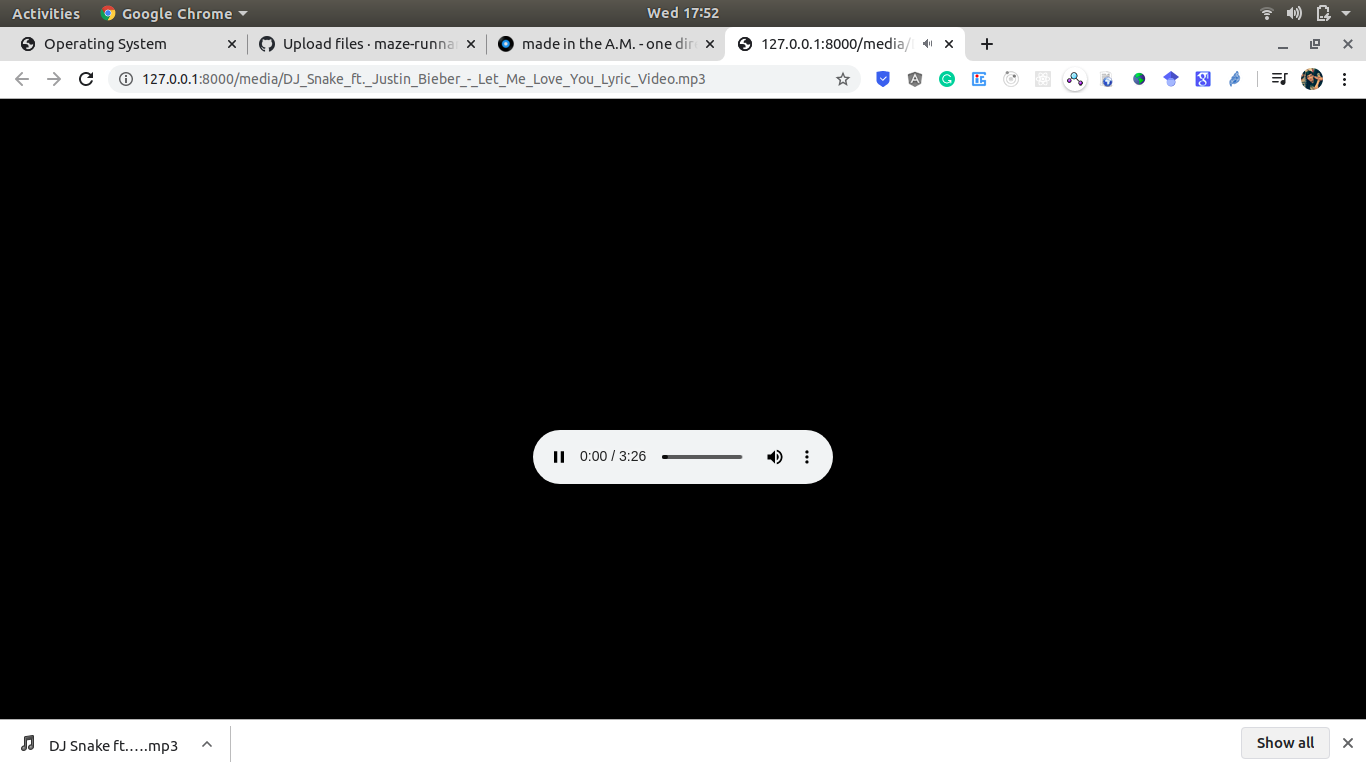This screenshot has height=768, width=1366.
Task: Close the made in the A.M. tab
Action: click(x=710, y=44)
